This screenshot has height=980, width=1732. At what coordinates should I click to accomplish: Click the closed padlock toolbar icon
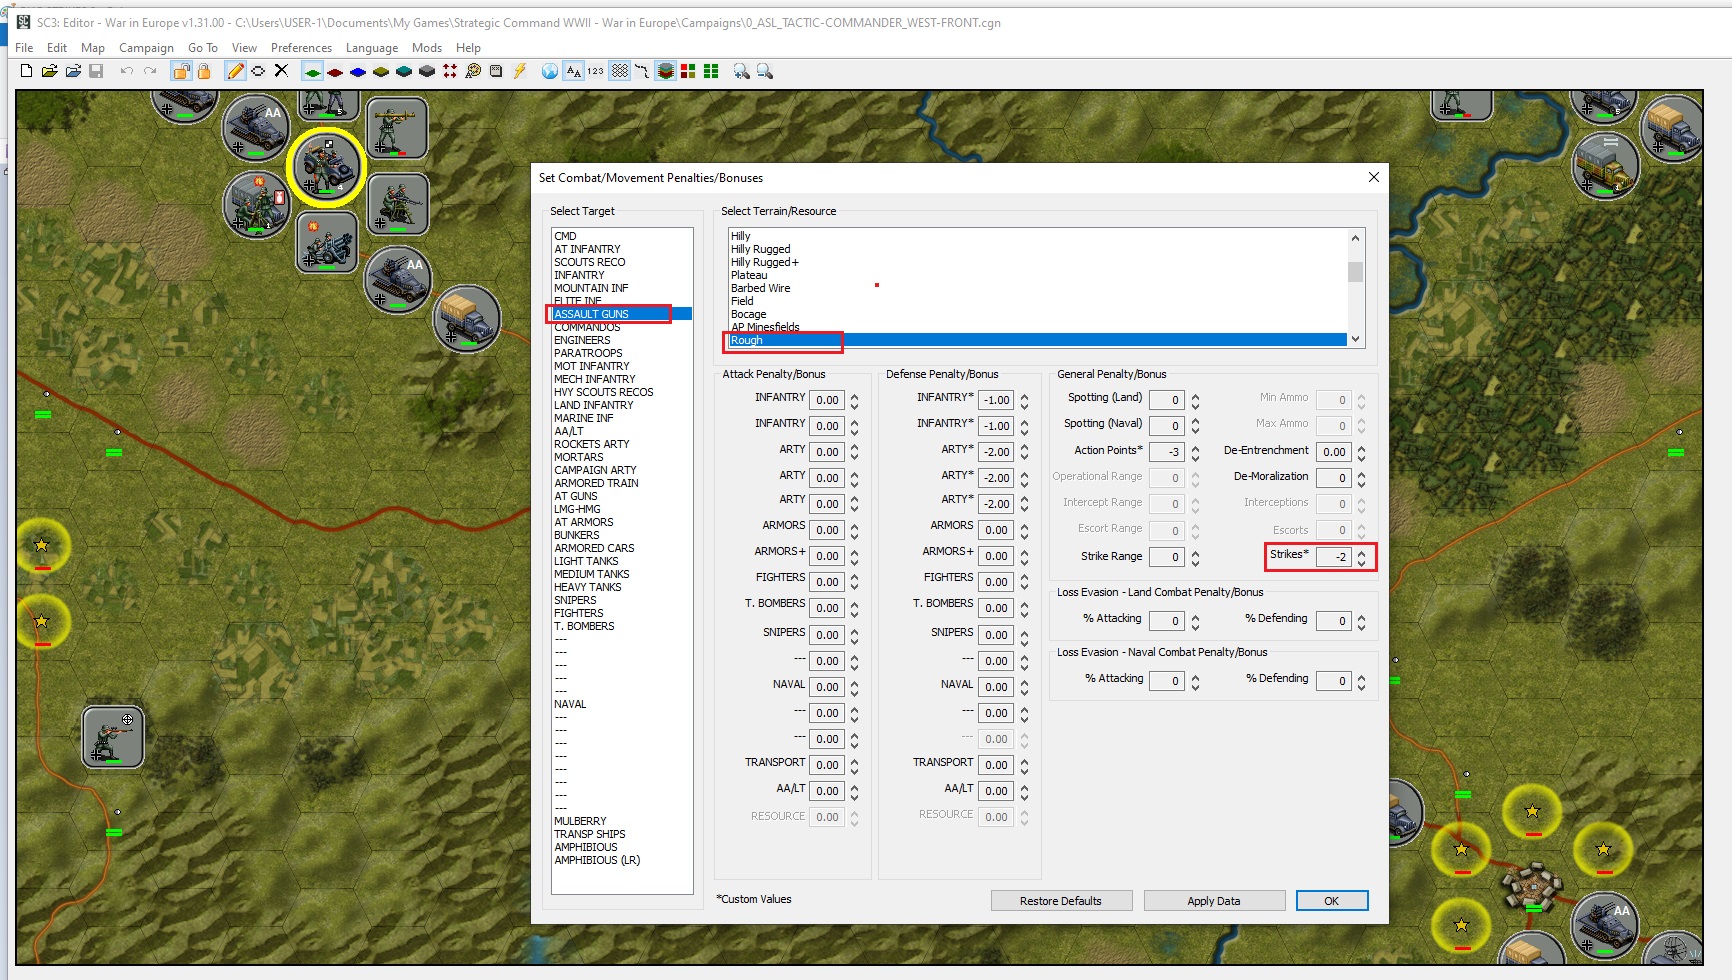(204, 71)
